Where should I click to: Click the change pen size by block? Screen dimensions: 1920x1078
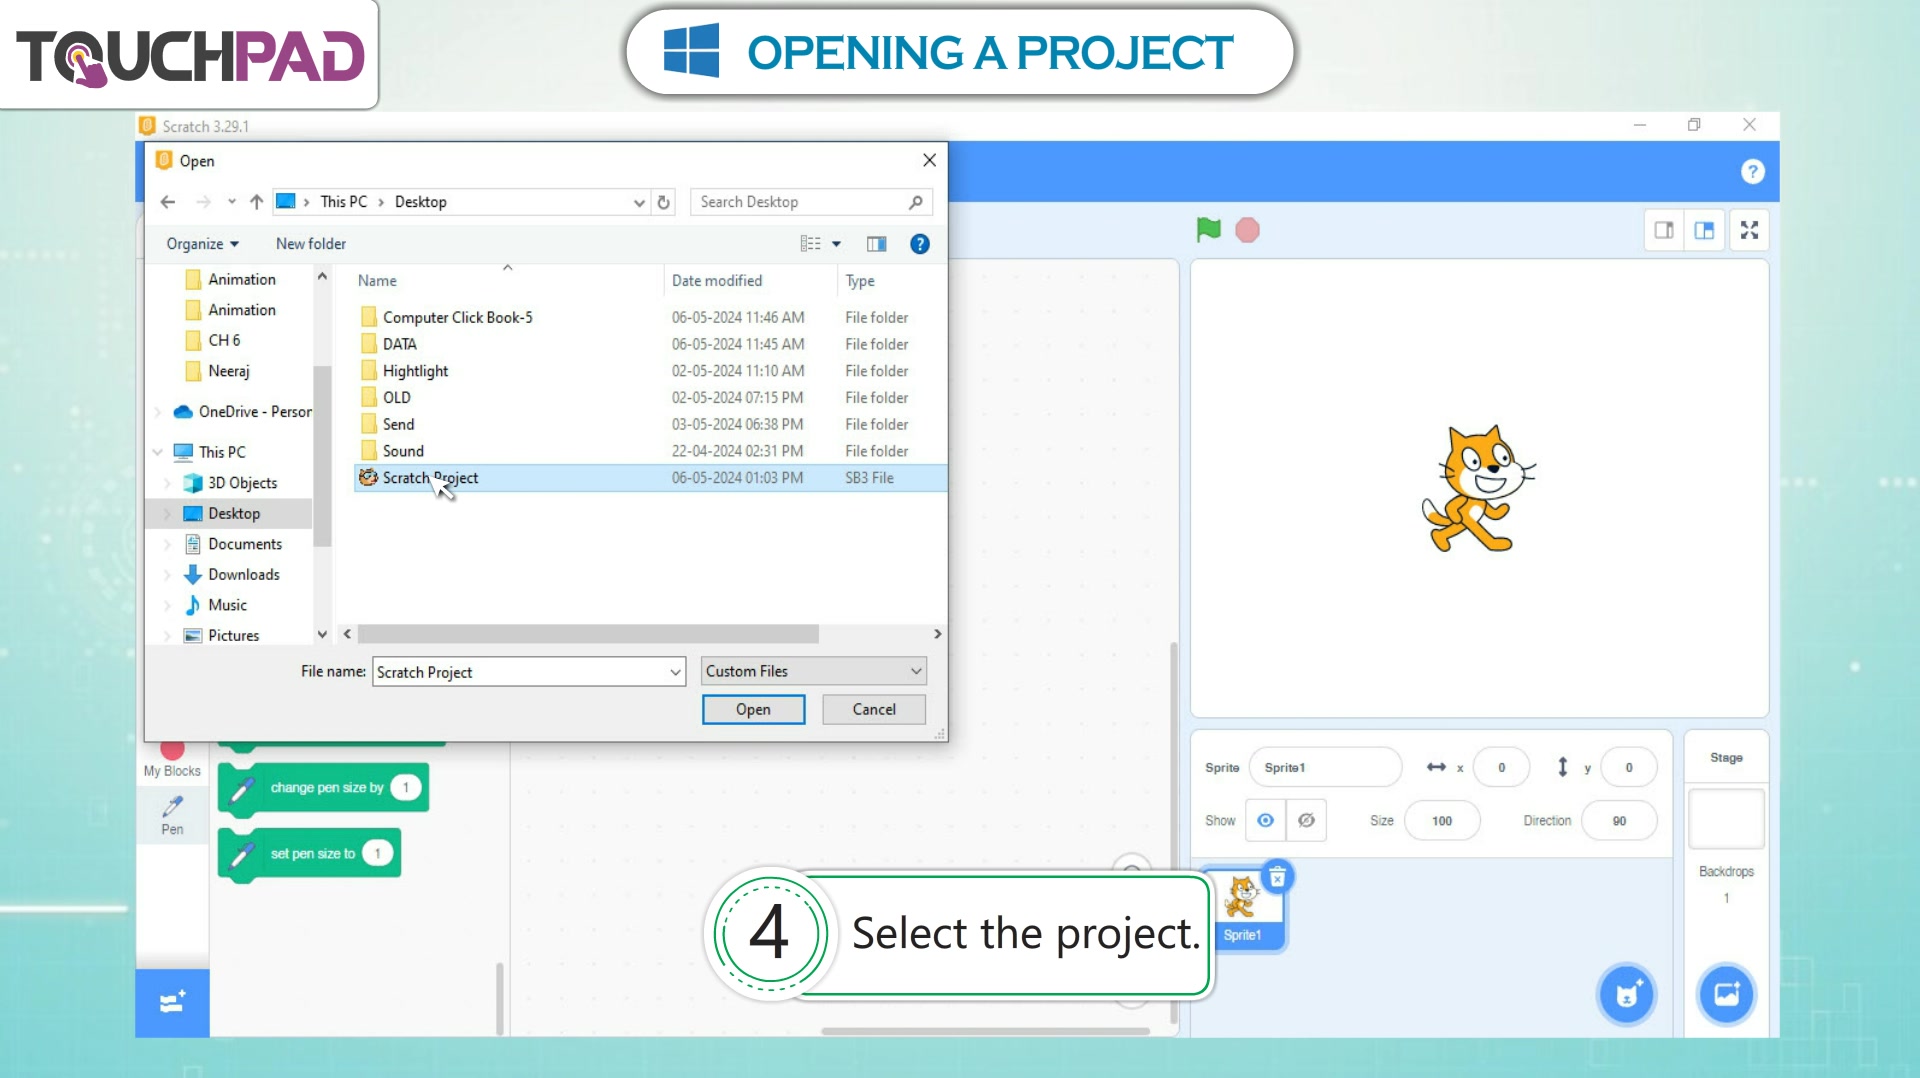coord(324,788)
